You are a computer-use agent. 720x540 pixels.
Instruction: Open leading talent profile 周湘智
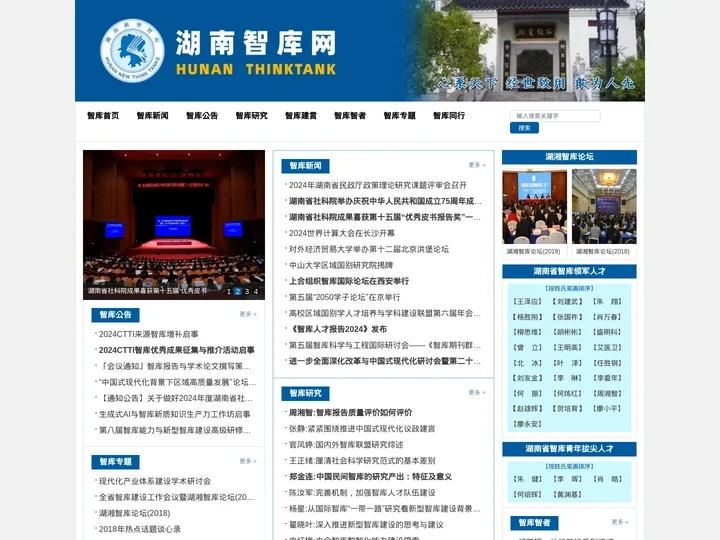tap(608, 394)
